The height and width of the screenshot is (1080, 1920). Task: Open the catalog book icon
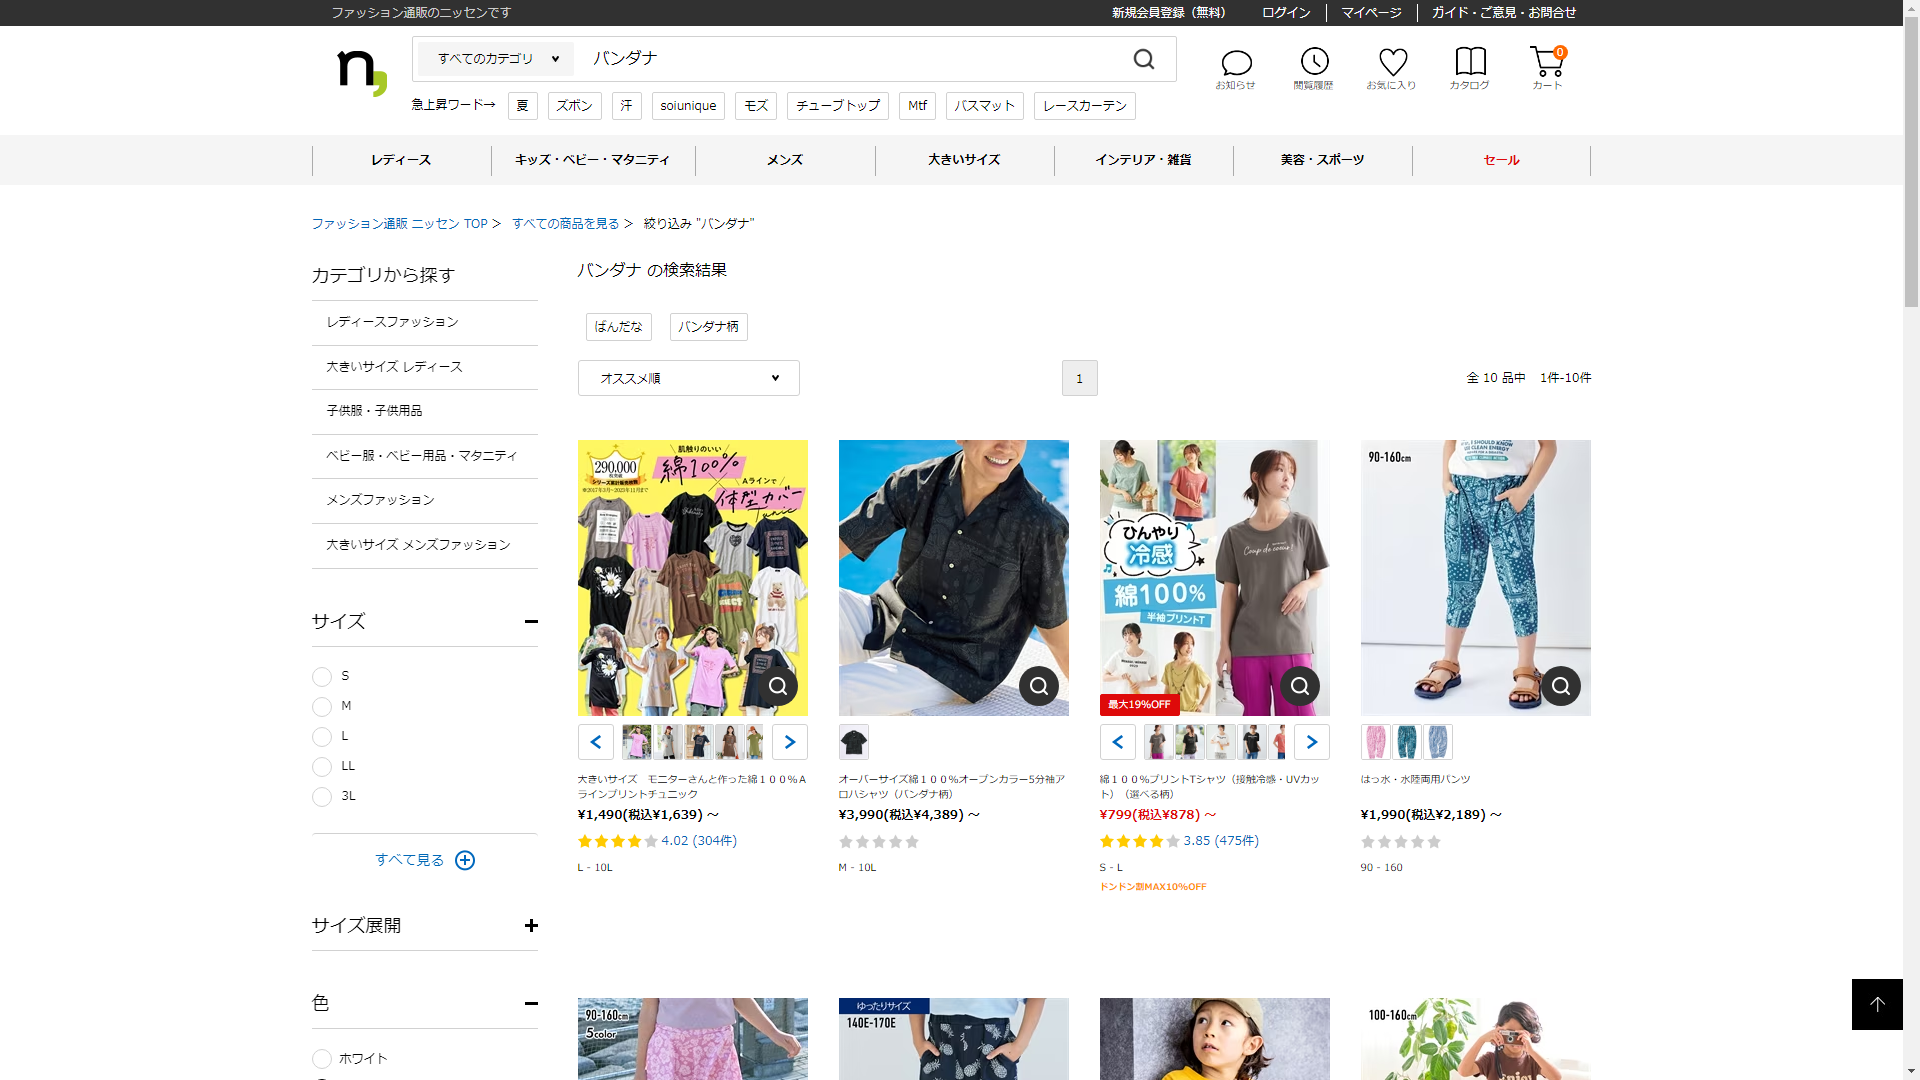pos(1470,62)
